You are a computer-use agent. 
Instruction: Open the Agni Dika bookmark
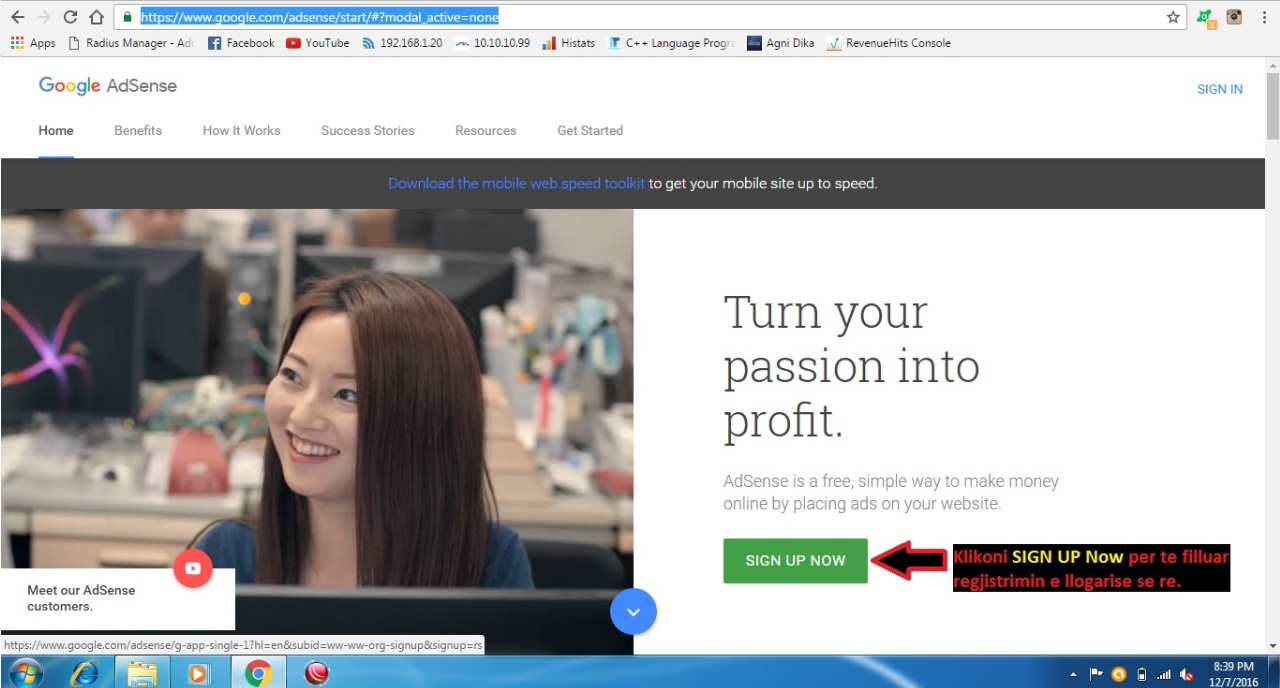click(781, 43)
